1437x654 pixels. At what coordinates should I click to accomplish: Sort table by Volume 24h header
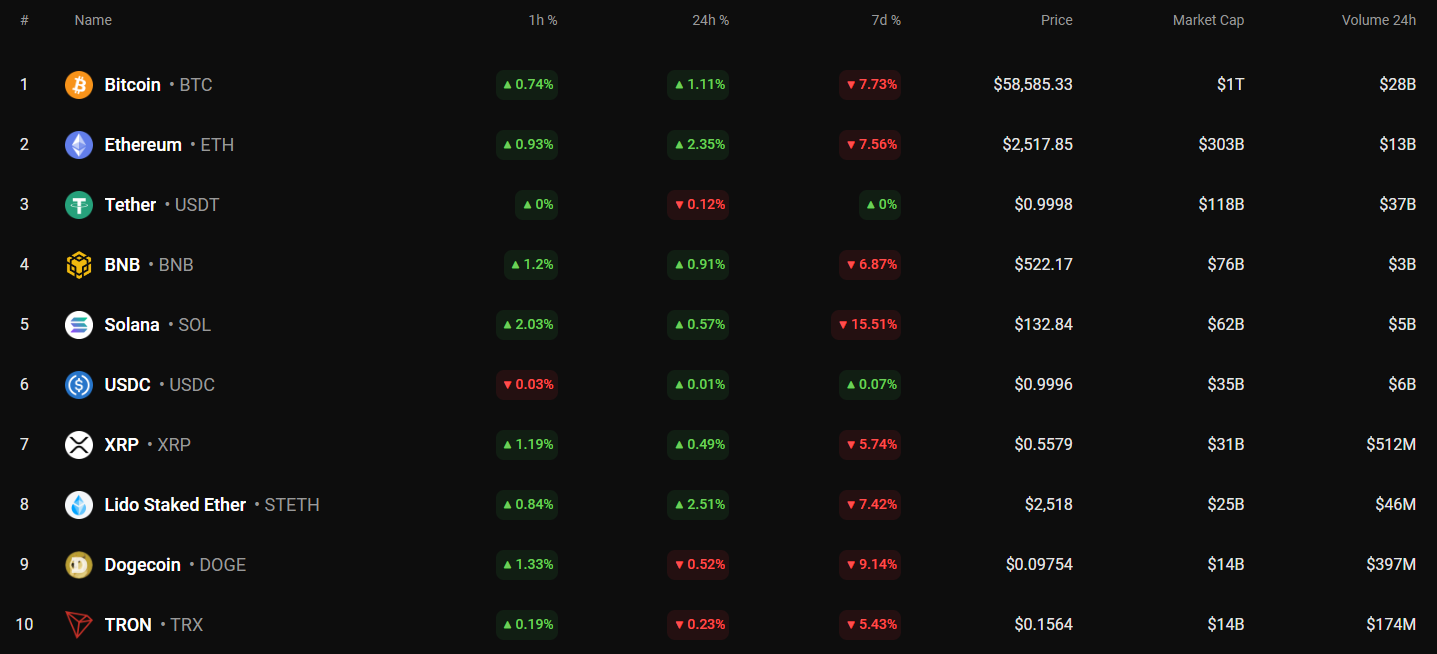click(x=1378, y=20)
